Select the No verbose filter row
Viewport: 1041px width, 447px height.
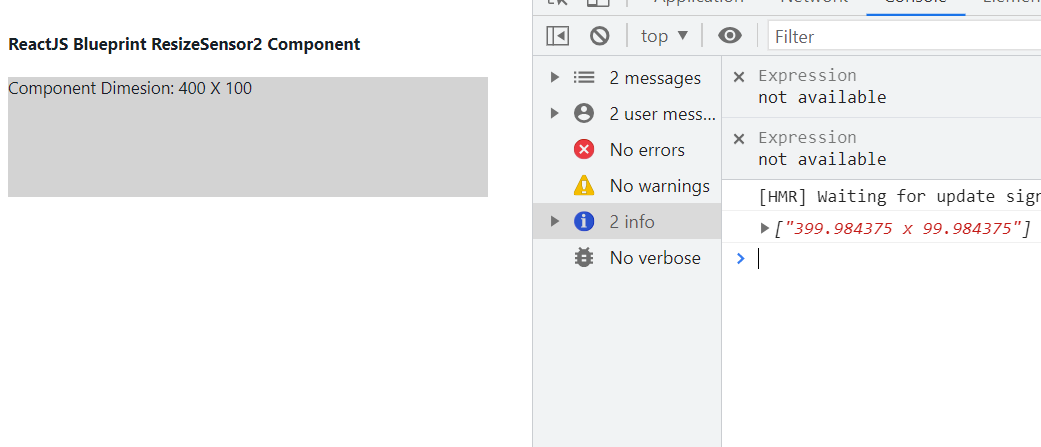pyautogui.click(x=654, y=258)
